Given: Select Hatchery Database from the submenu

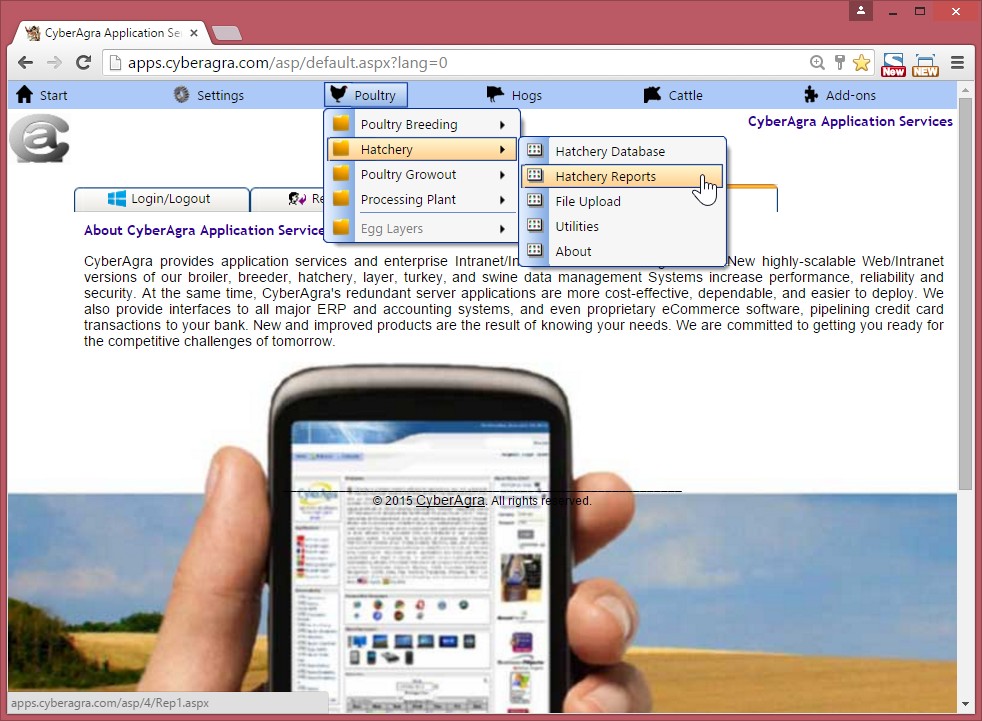Looking at the screenshot, I should (623, 151).
